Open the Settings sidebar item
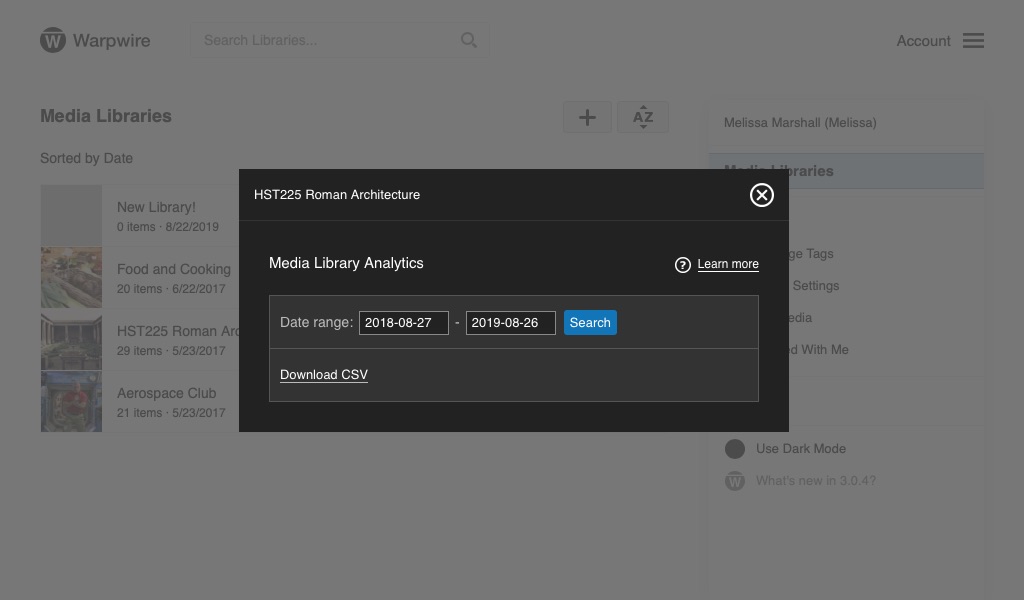This screenshot has width=1024, height=600. click(x=815, y=285)
